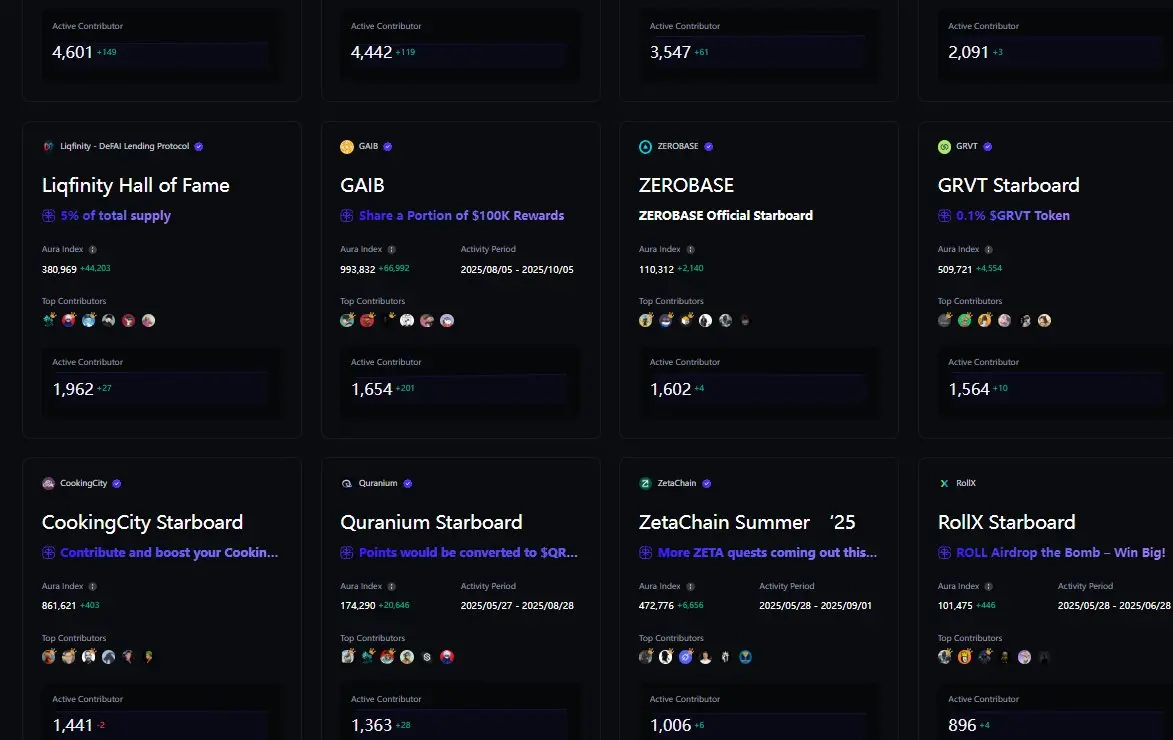
Task: Click first top contributor avatar on CookingCity card
Action: pyautogui.click(x=49, y=657)
